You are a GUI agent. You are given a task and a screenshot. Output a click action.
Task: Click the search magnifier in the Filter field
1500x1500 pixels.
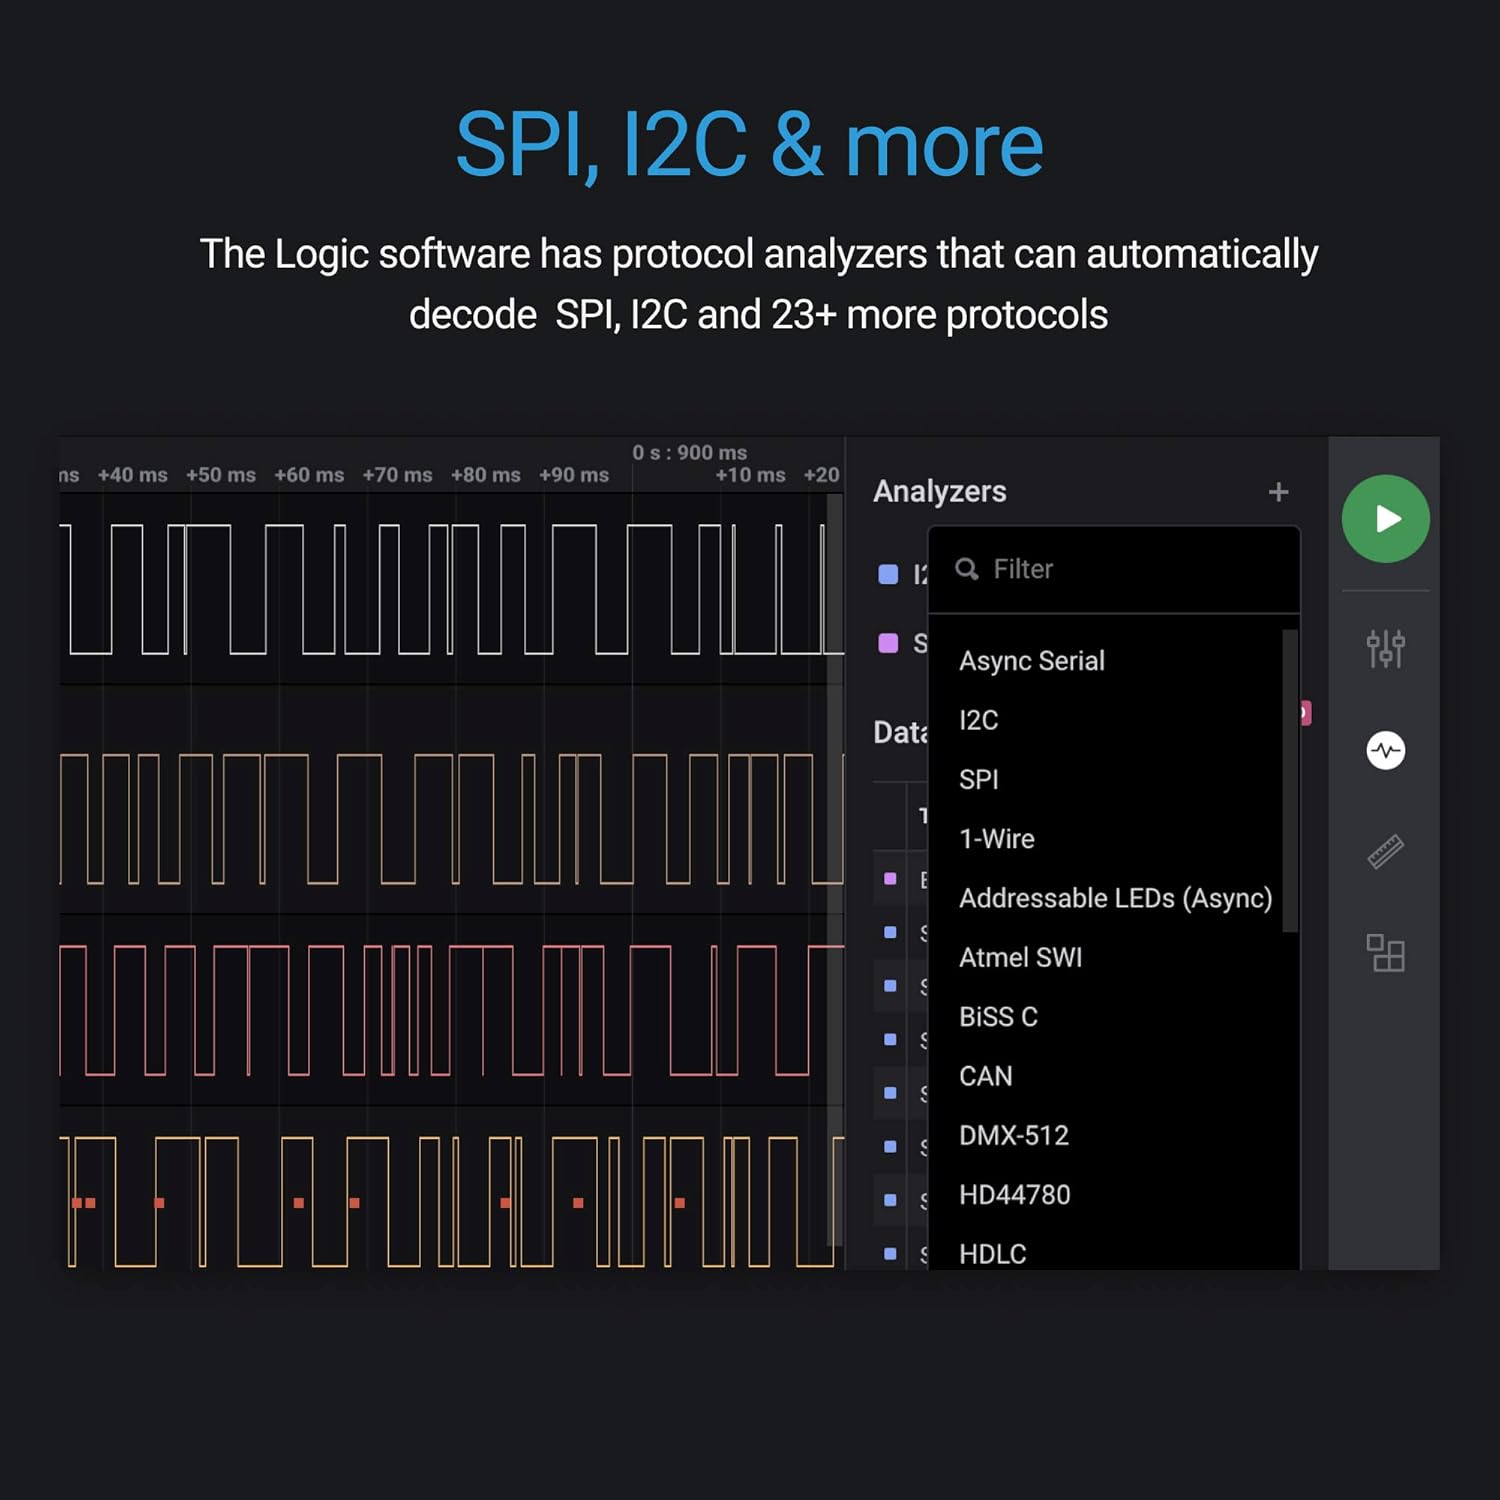(x=967, y=569)
